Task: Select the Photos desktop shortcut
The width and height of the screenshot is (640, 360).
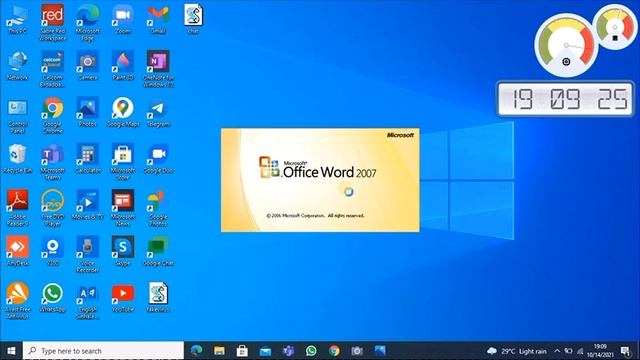Action: (88, 112)
